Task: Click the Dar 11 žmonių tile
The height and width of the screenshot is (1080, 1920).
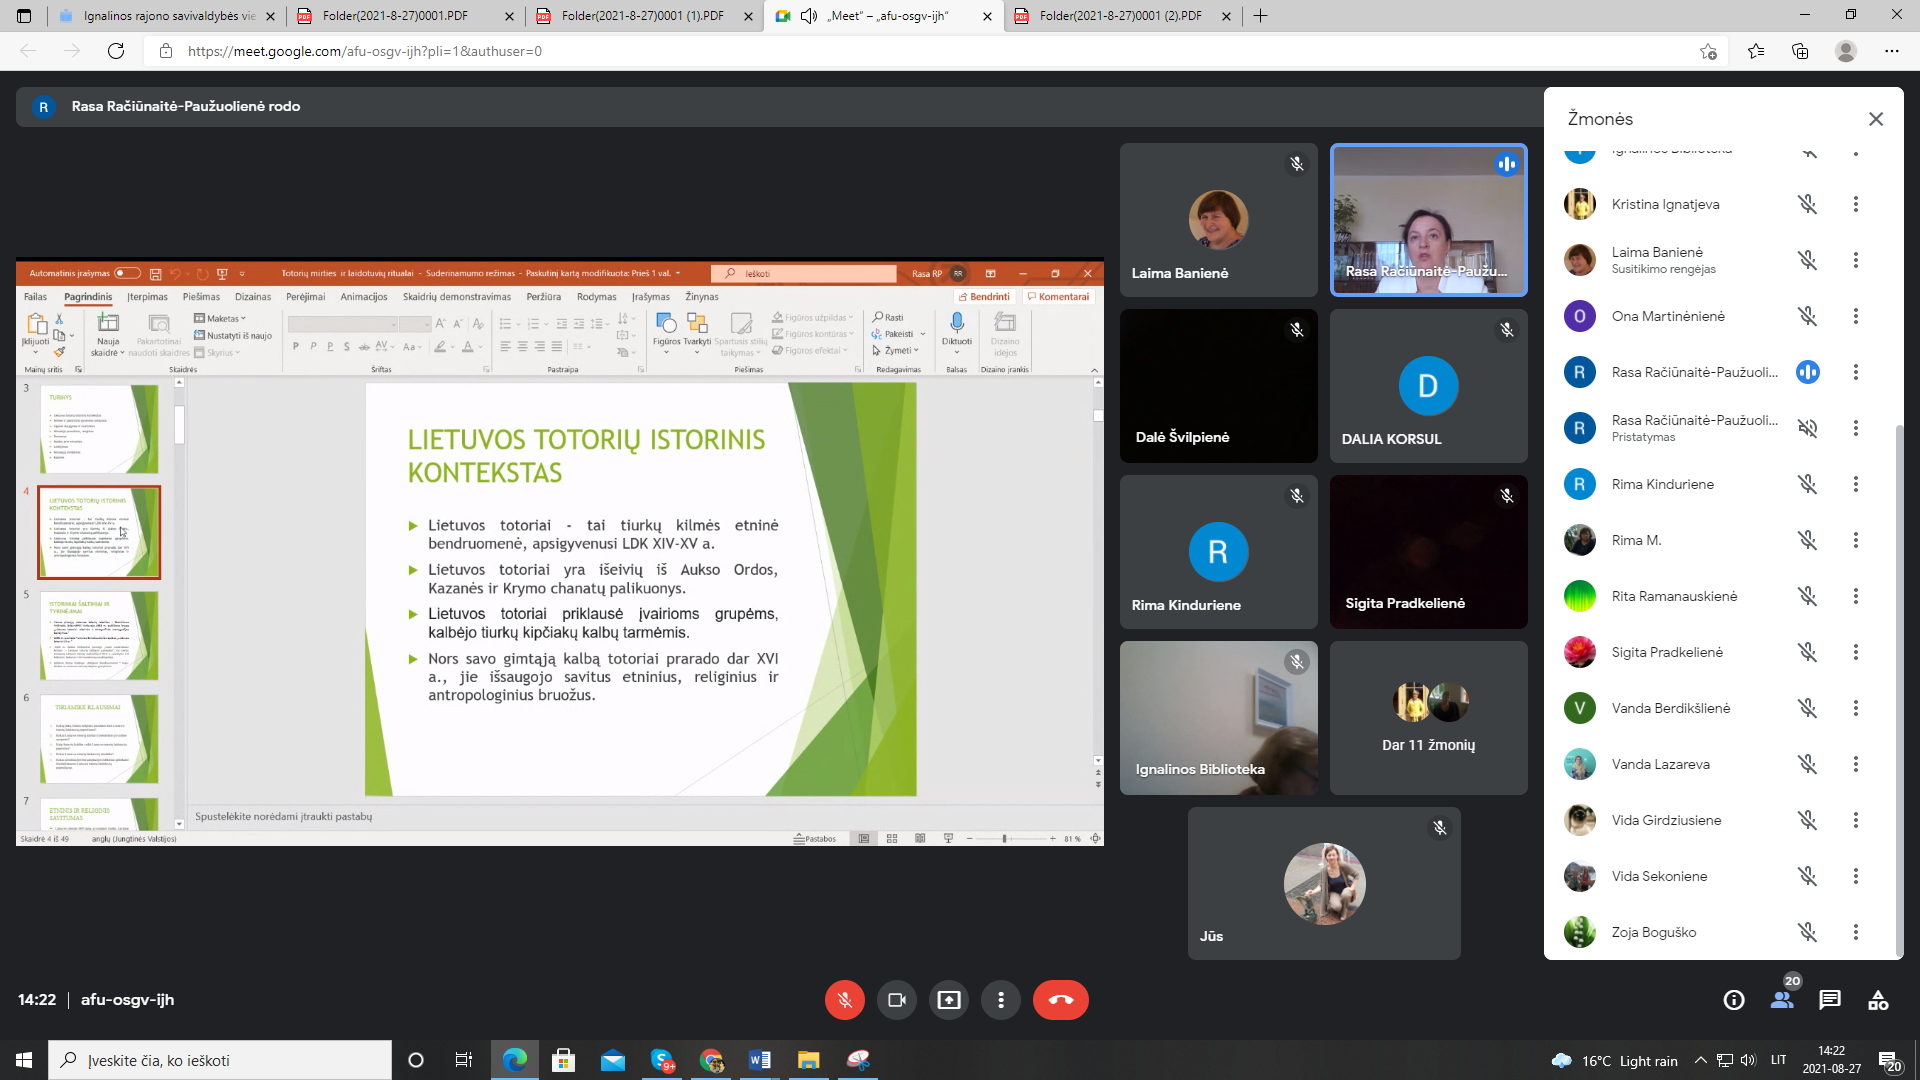Action: (x=1428, y=718)
